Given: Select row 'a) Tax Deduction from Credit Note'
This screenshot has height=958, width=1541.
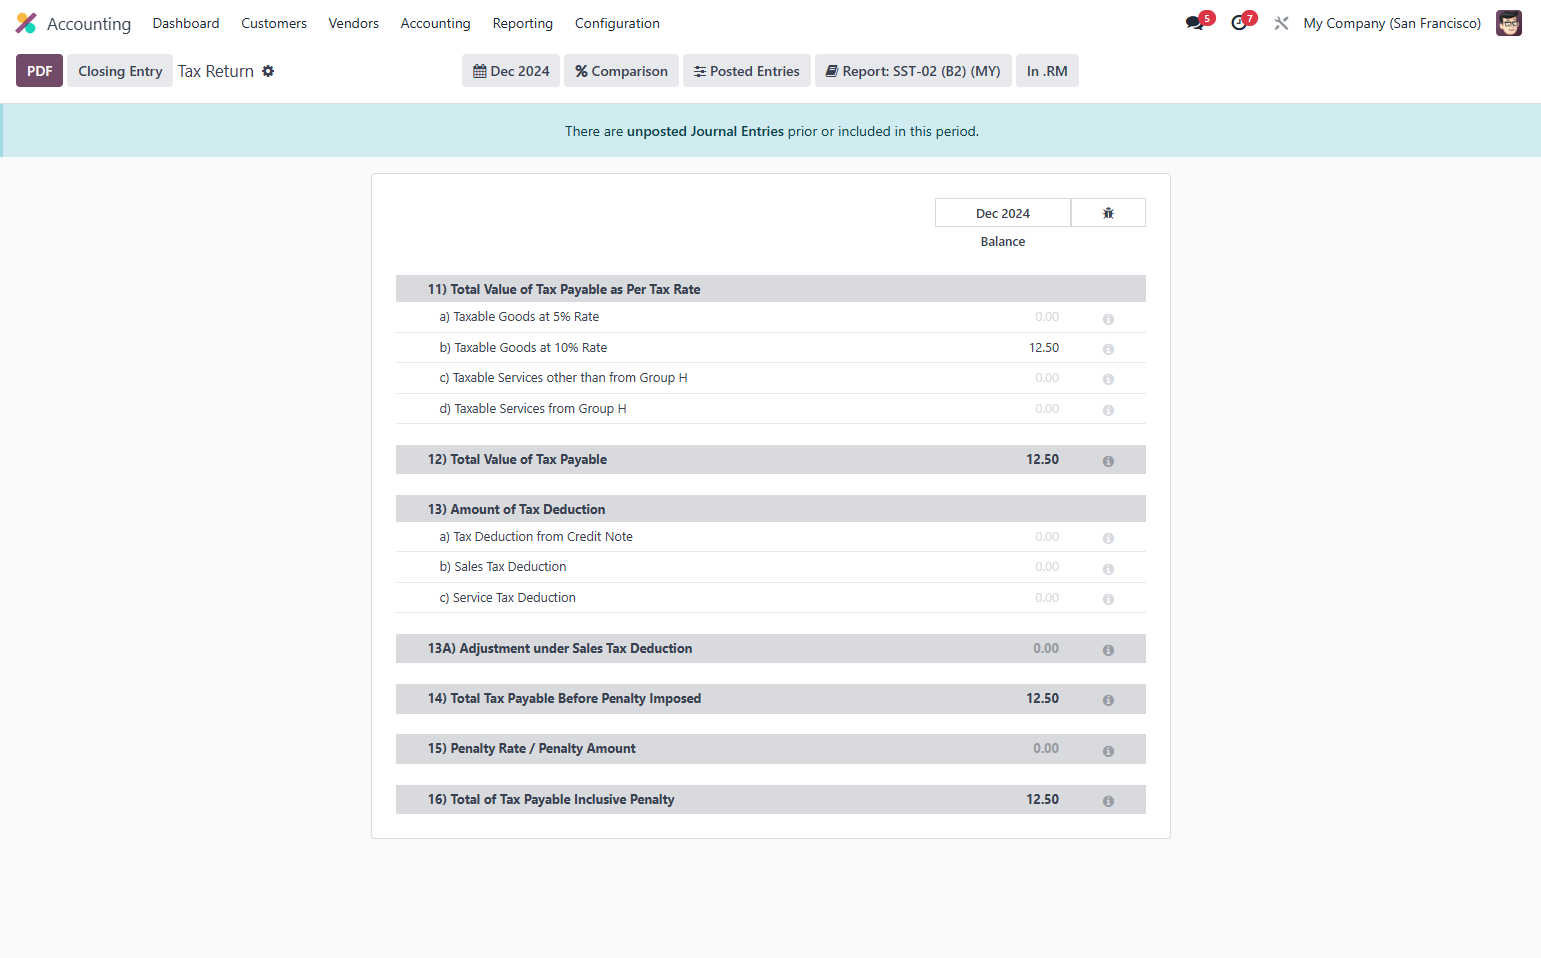Looking at the screenshot, I should [771, 537].
